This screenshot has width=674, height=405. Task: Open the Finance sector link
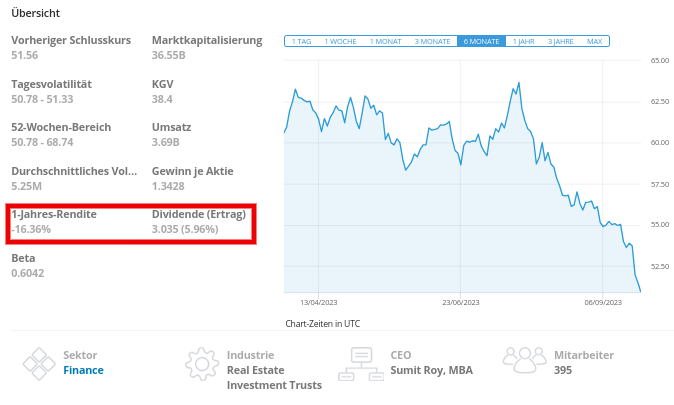coord(83,370)
